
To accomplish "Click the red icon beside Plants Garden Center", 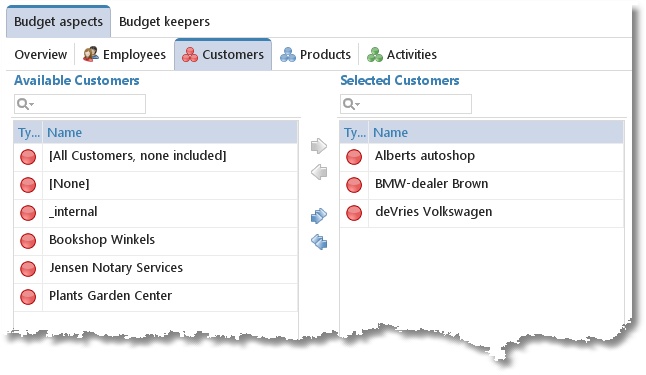I will coord(28,297).
